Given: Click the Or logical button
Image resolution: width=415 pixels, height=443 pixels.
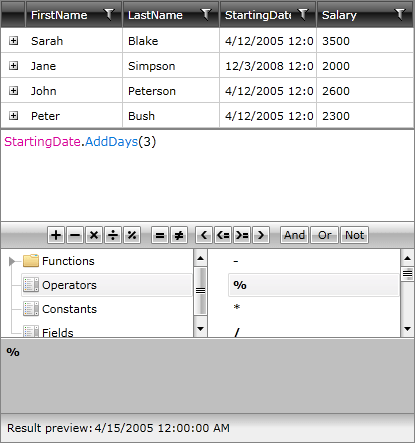Looking at the screenshot, I should 325,235.
